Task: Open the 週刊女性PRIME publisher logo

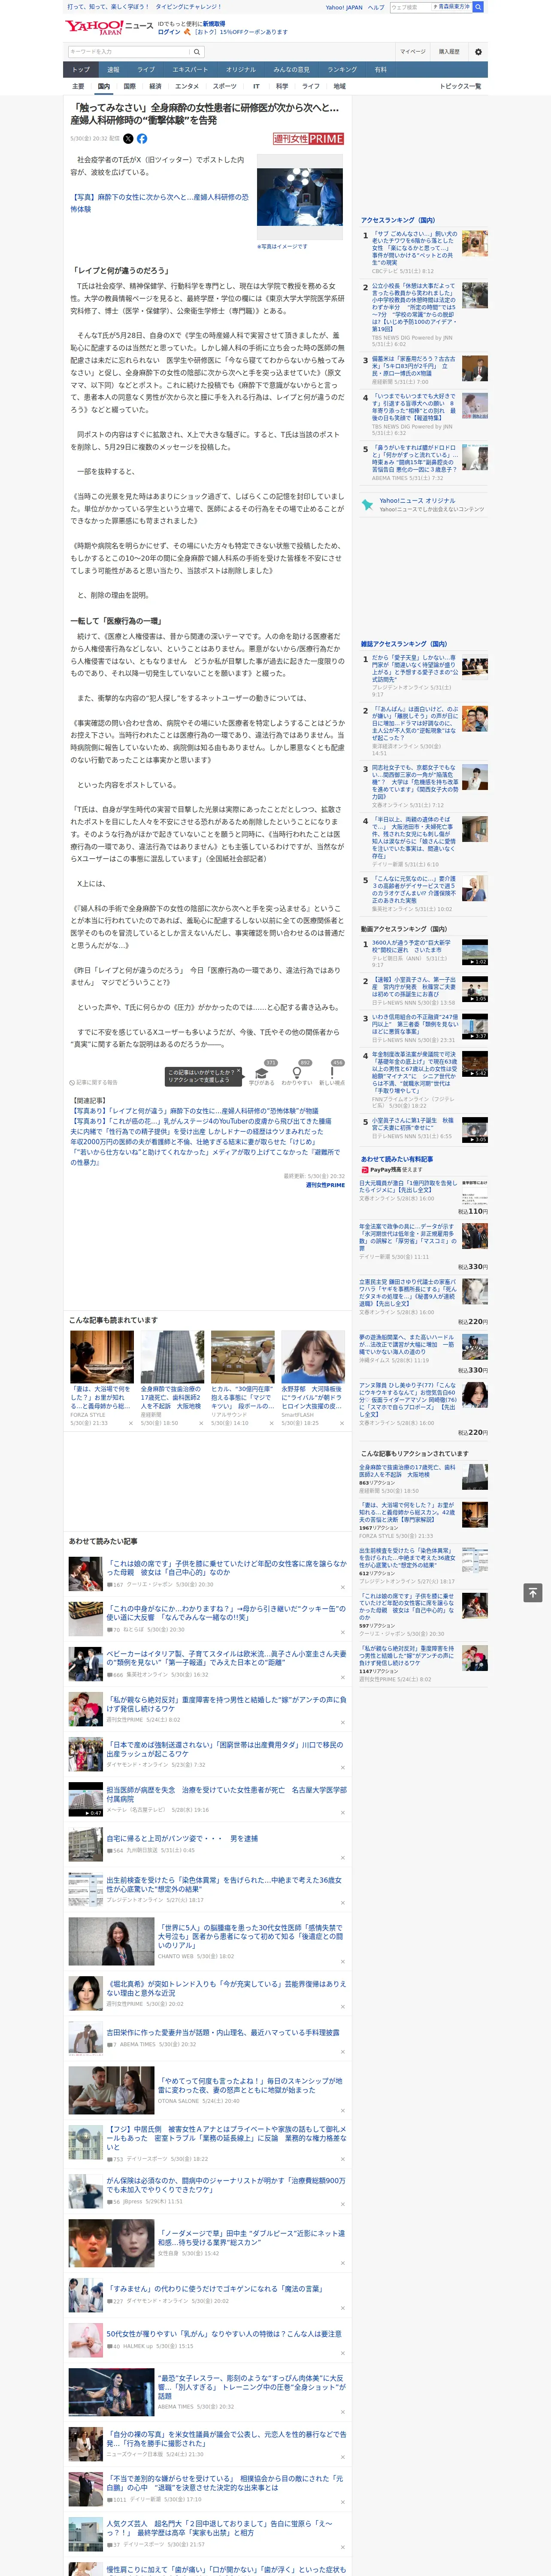Action: [308, 139]
